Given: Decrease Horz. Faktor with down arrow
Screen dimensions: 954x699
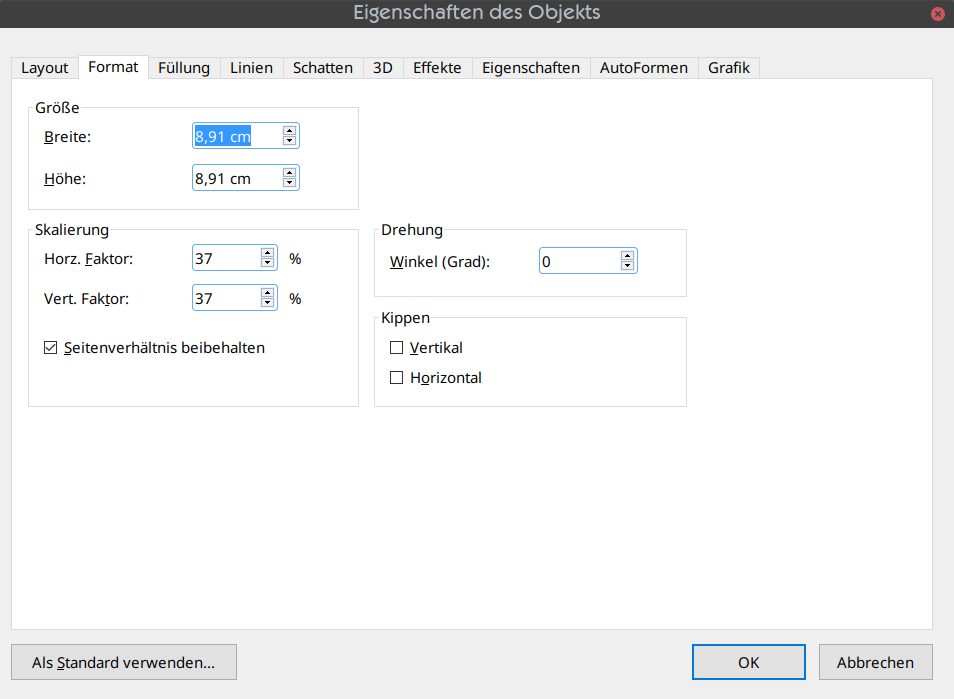Looking at the screenshot, I should (x=268, y=262).
